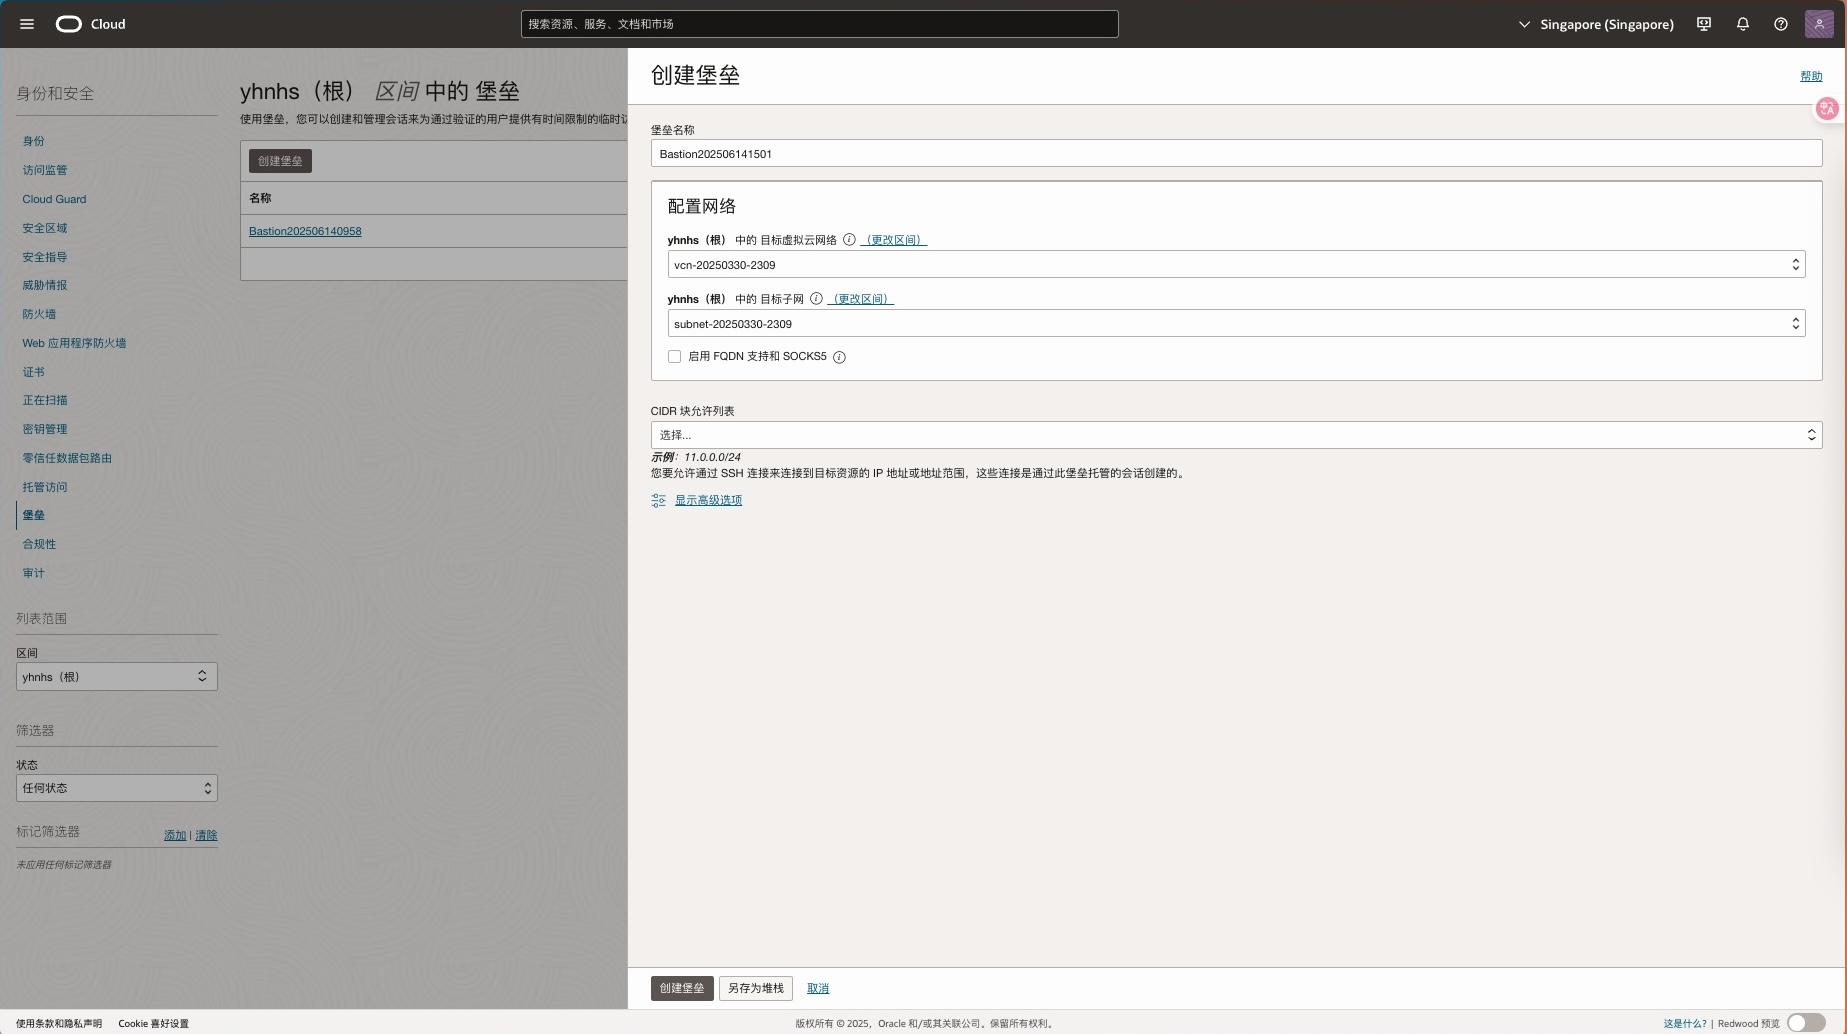Open the region selector Singapore dropdown

pos(1596,24)
